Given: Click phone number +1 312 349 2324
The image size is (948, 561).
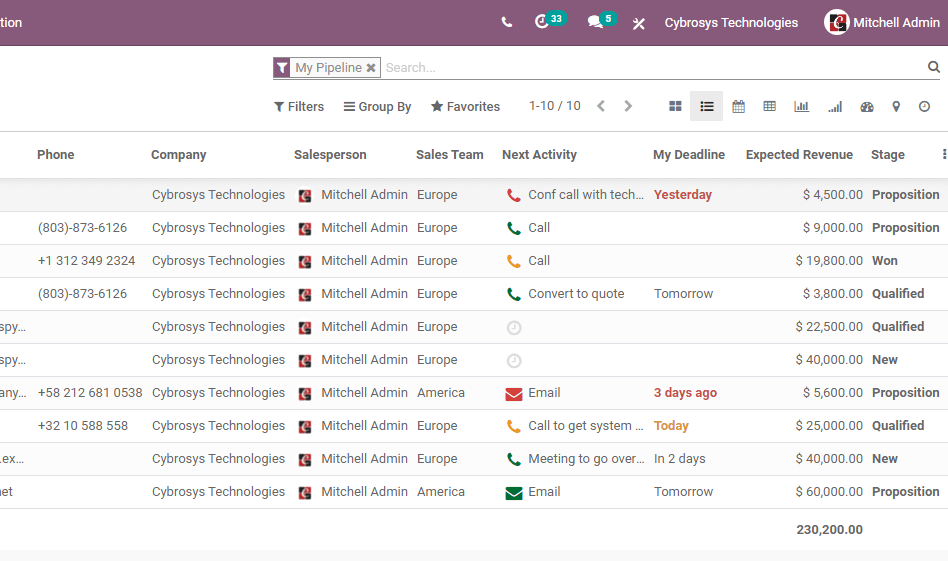Looking at the screenshot, I should pos(86,261).
